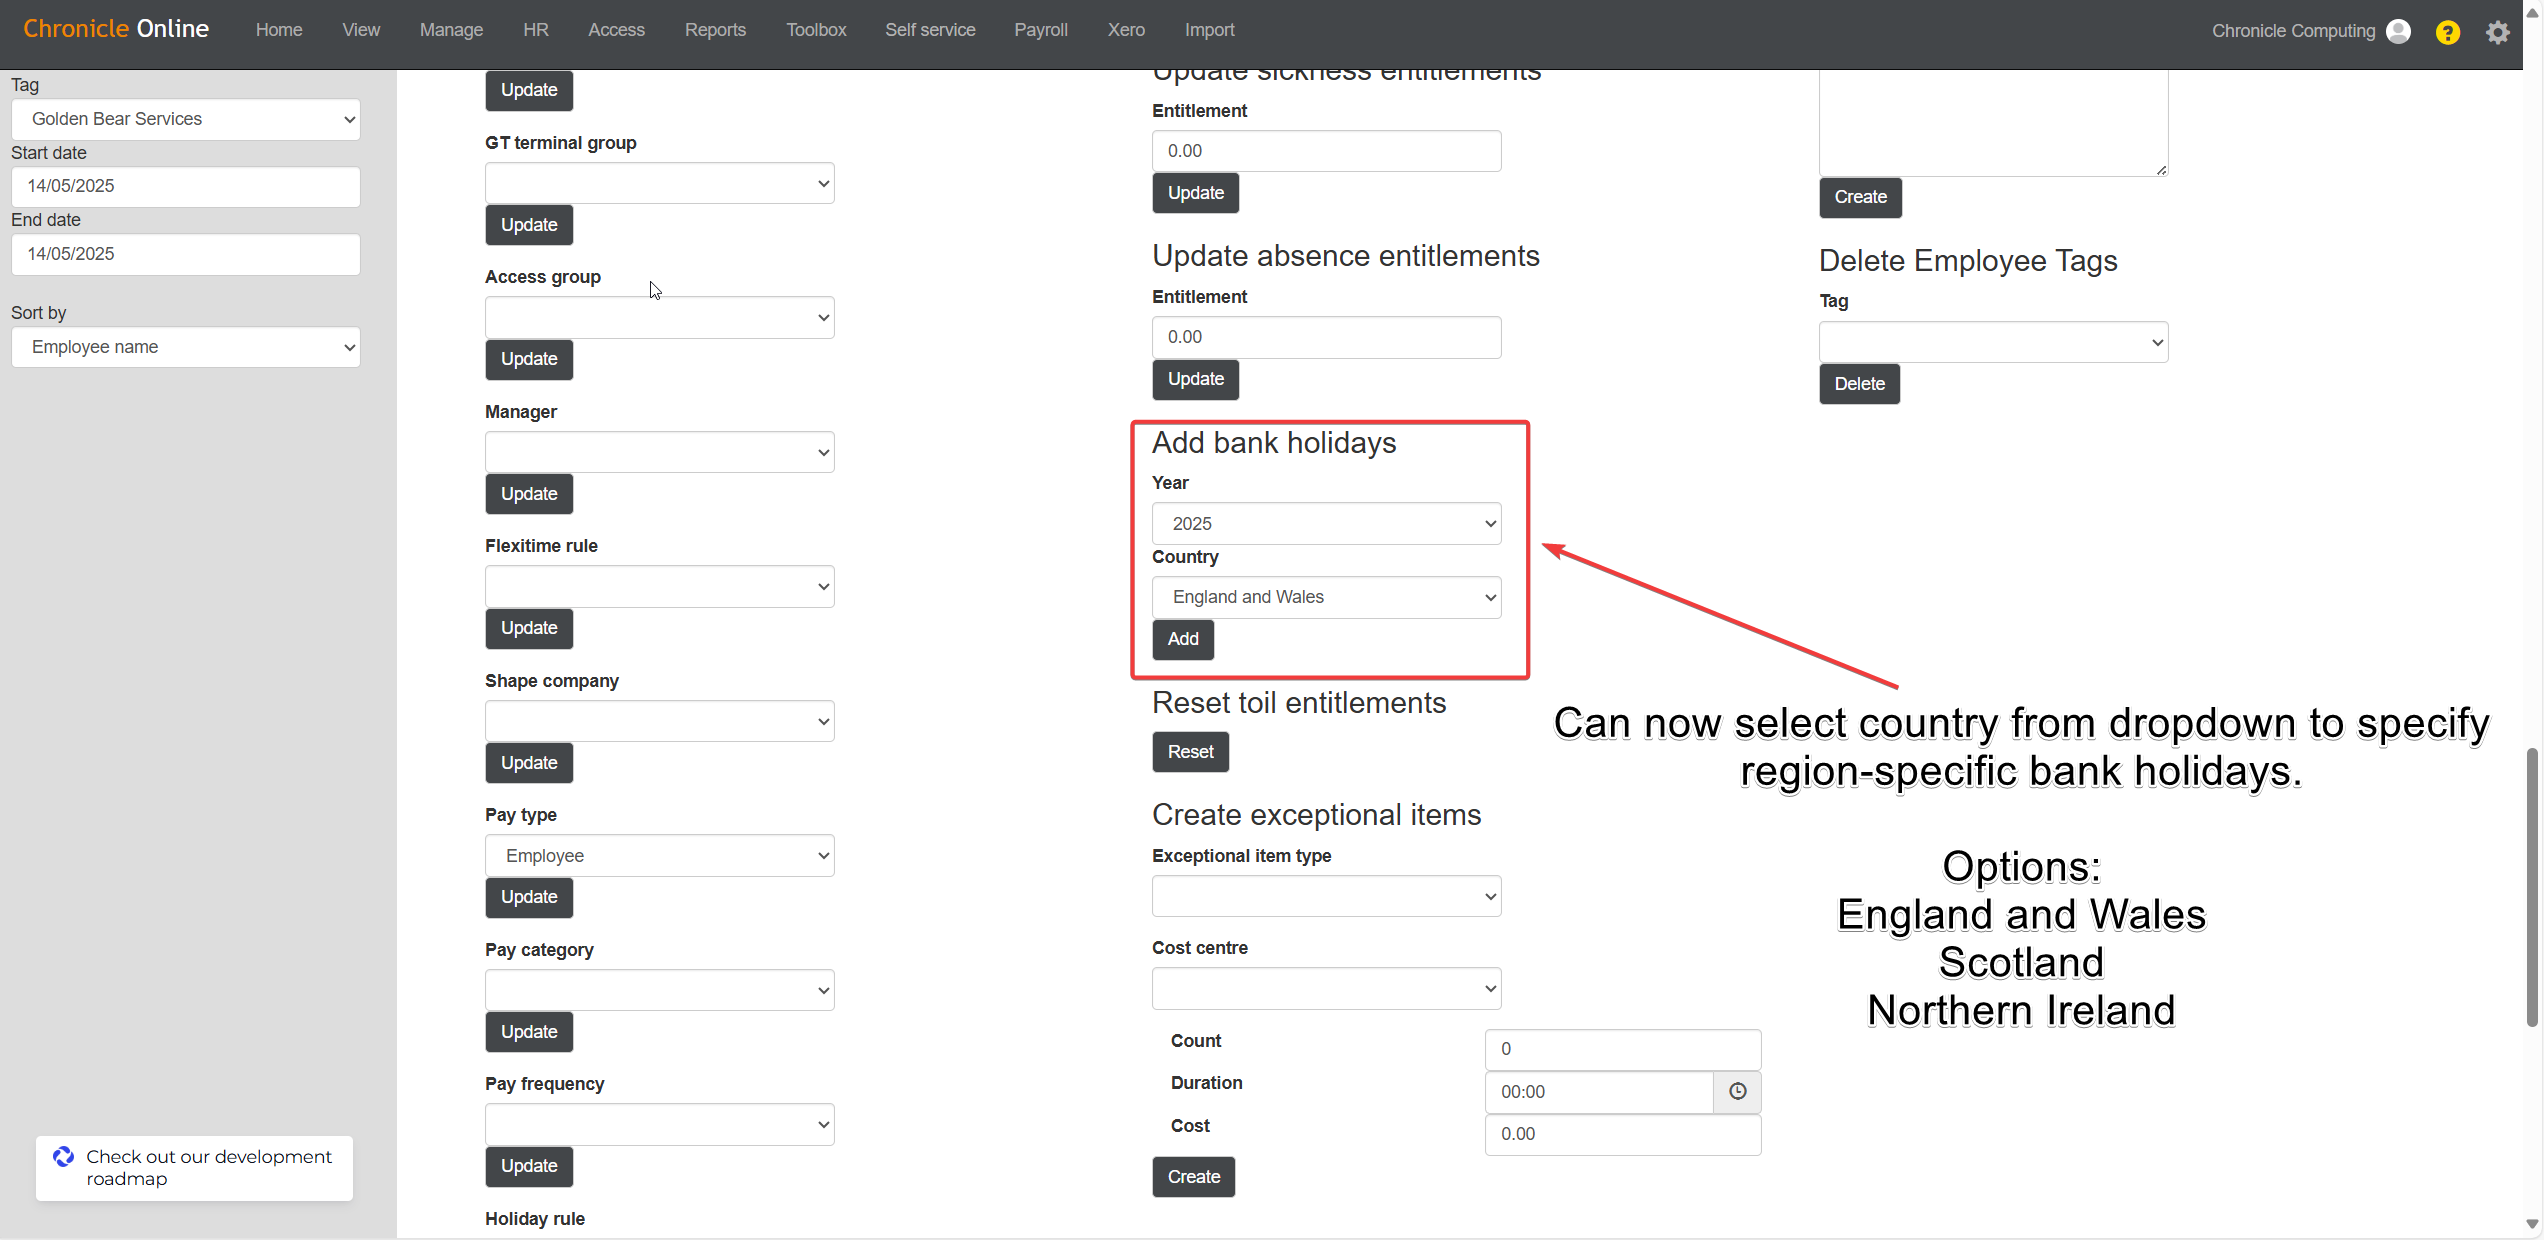Open the settings gear icon
Image resolution: width=2544 pixels, height=1240 pixels.
2497,32
